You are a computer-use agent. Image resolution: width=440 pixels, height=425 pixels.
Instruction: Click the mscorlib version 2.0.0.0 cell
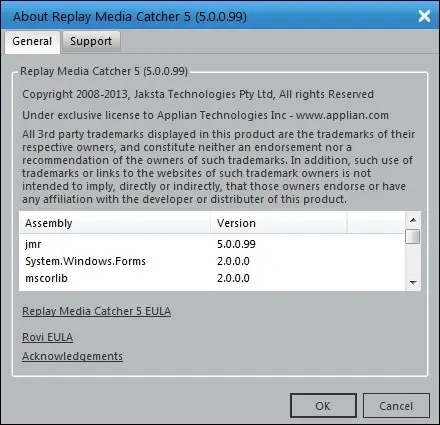(233, 278)
